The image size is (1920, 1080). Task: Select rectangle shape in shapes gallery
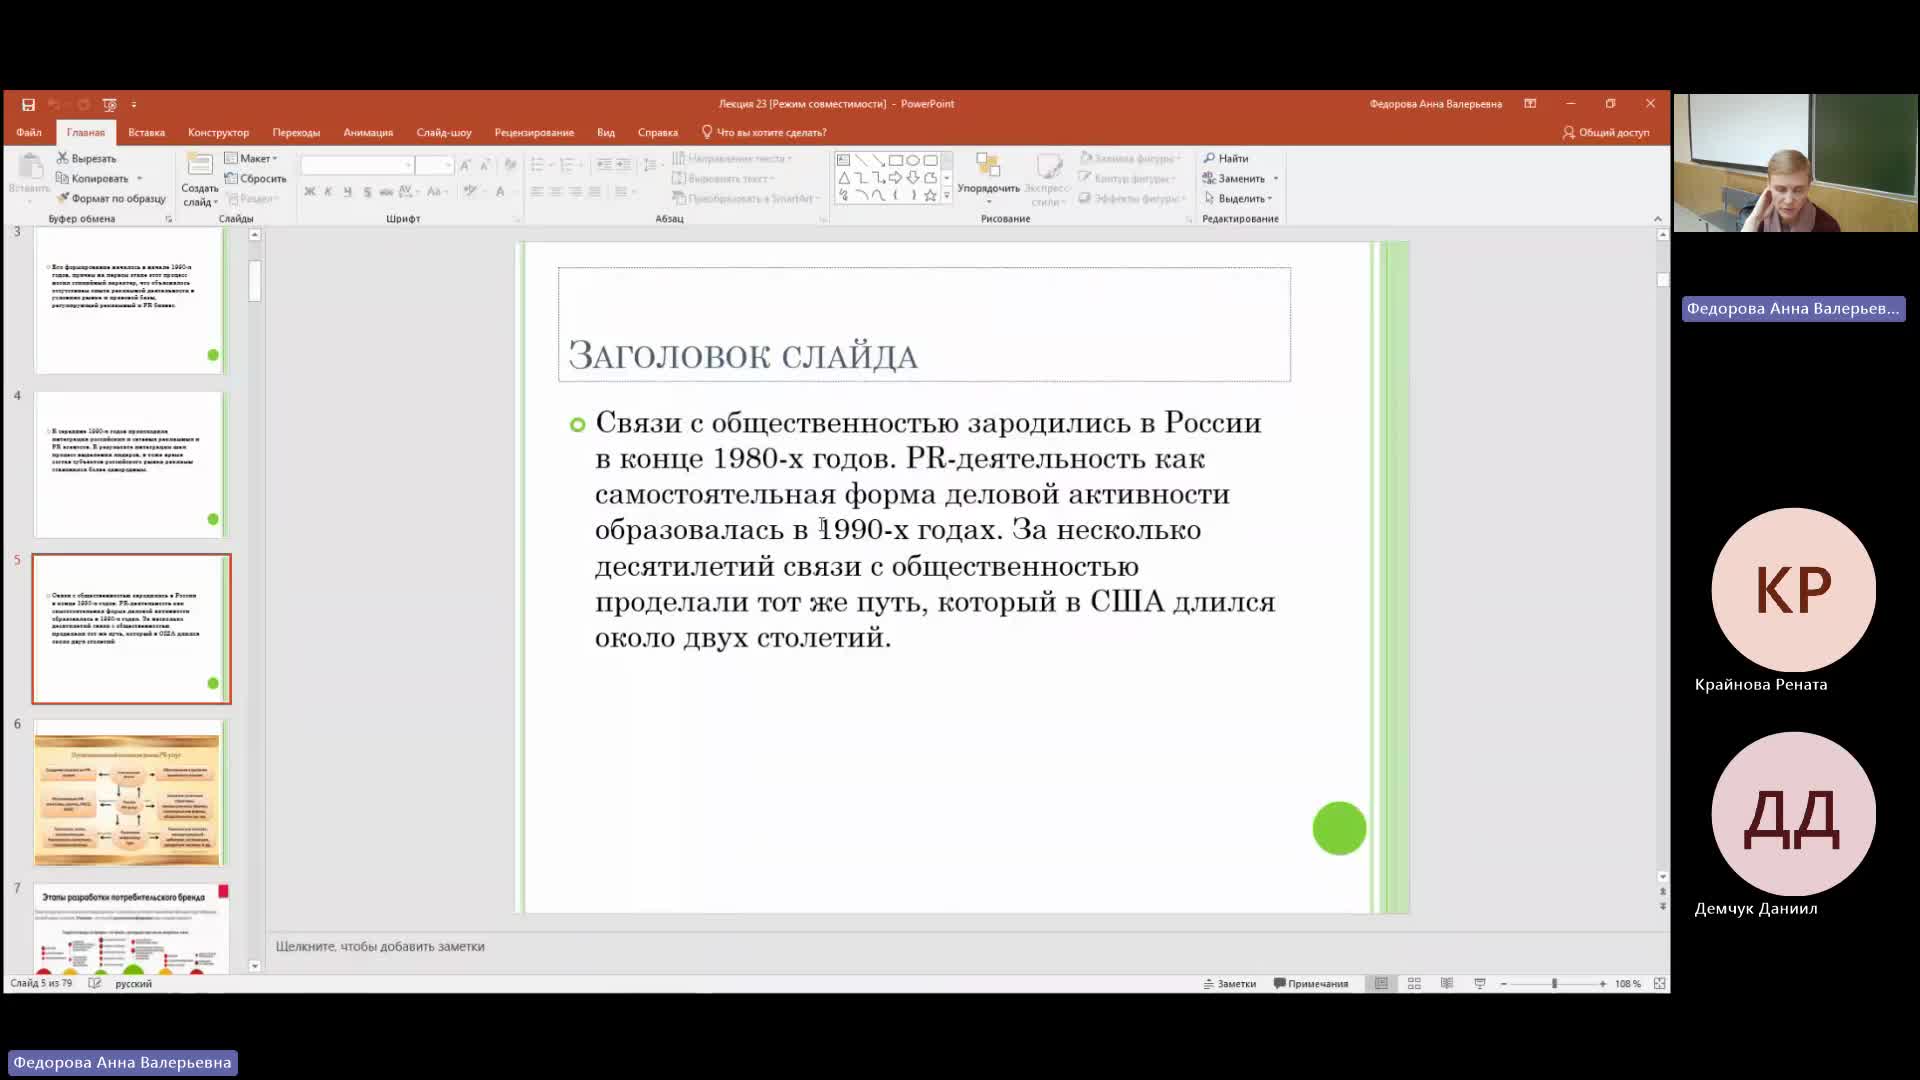(895, 160)
